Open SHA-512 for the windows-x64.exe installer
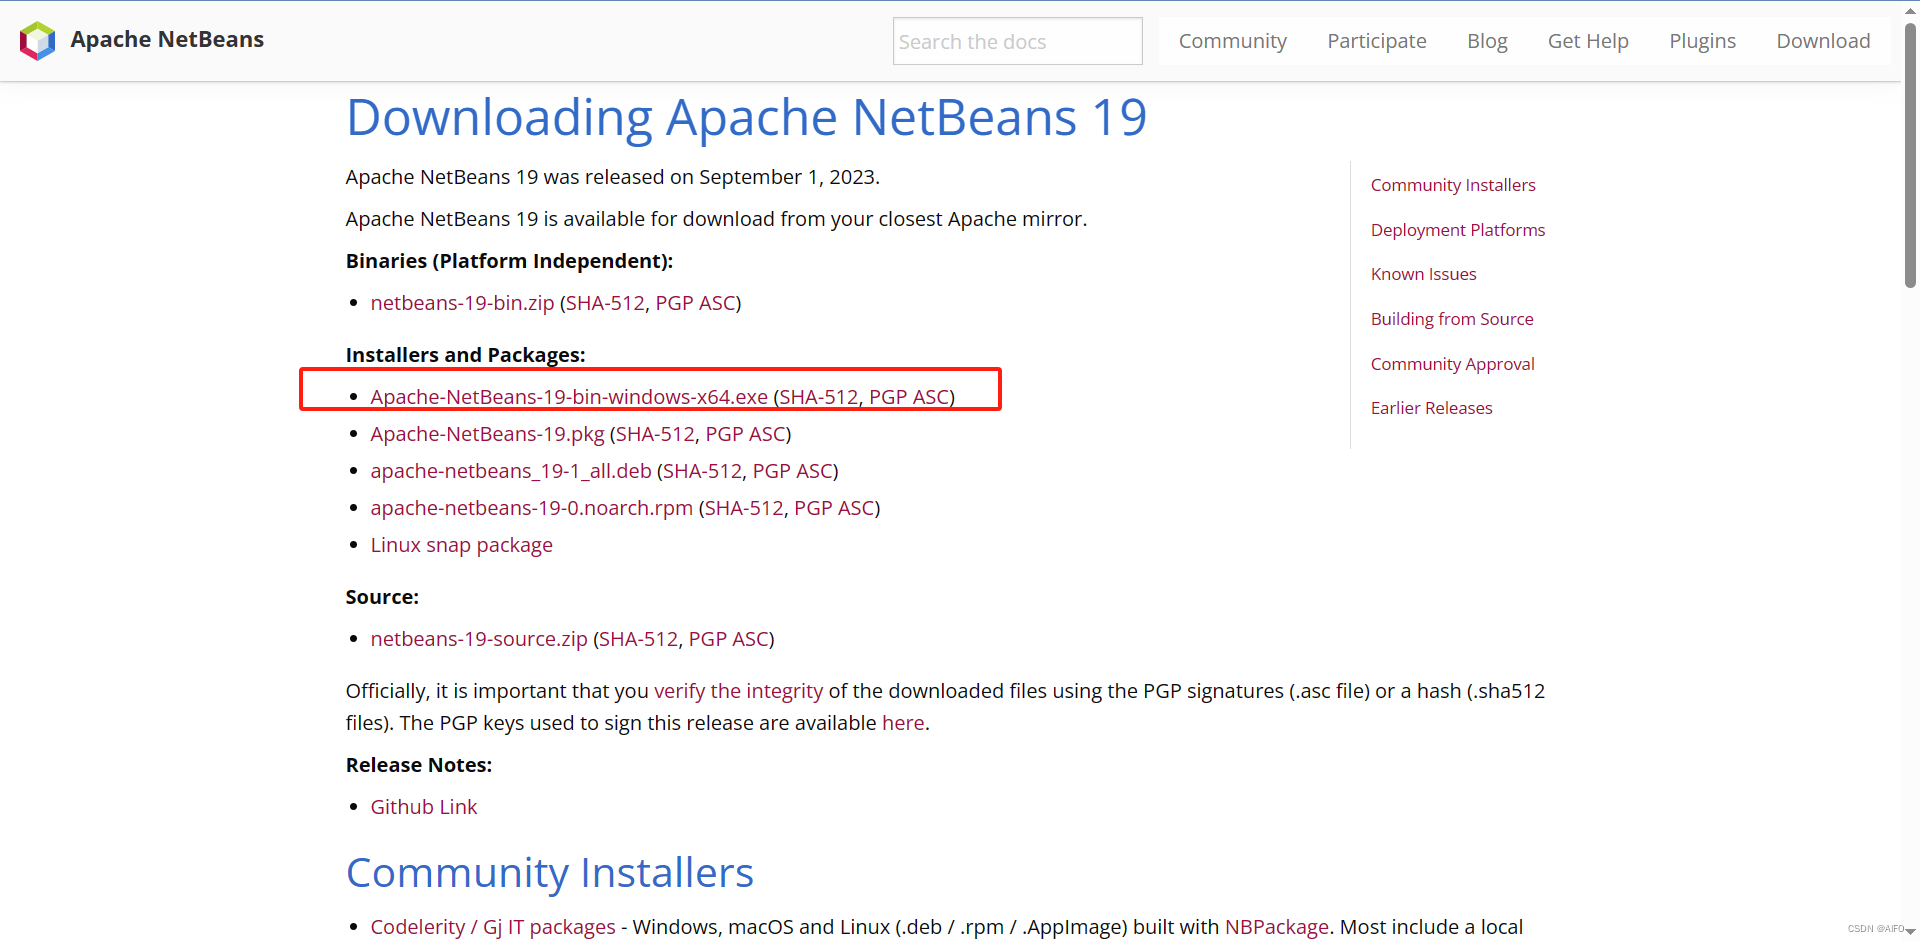This screenshot has height=942, width=1920. click(819, 397)
